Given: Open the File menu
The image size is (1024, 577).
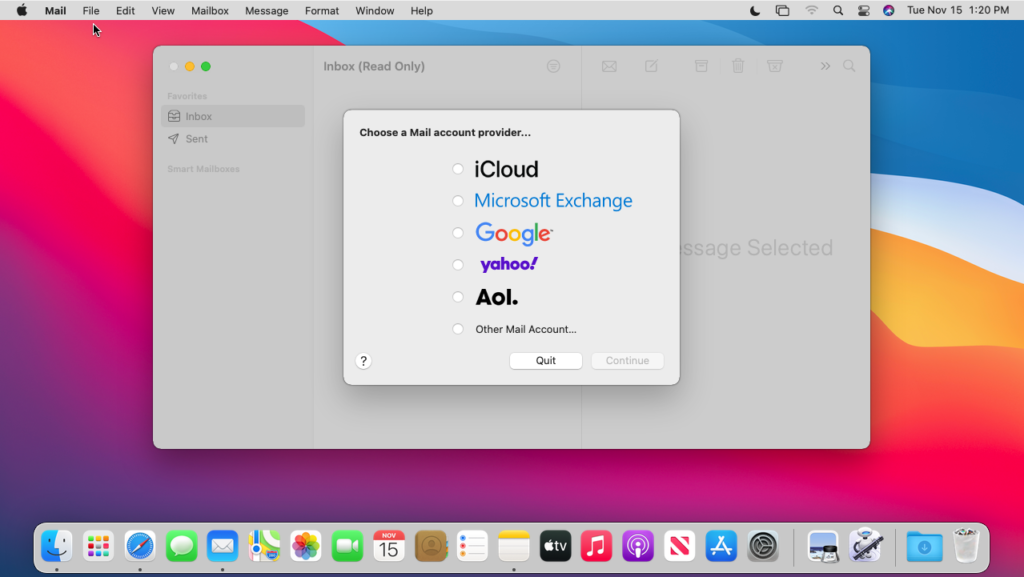Looking at the screenshot, I should pos(91,10).
